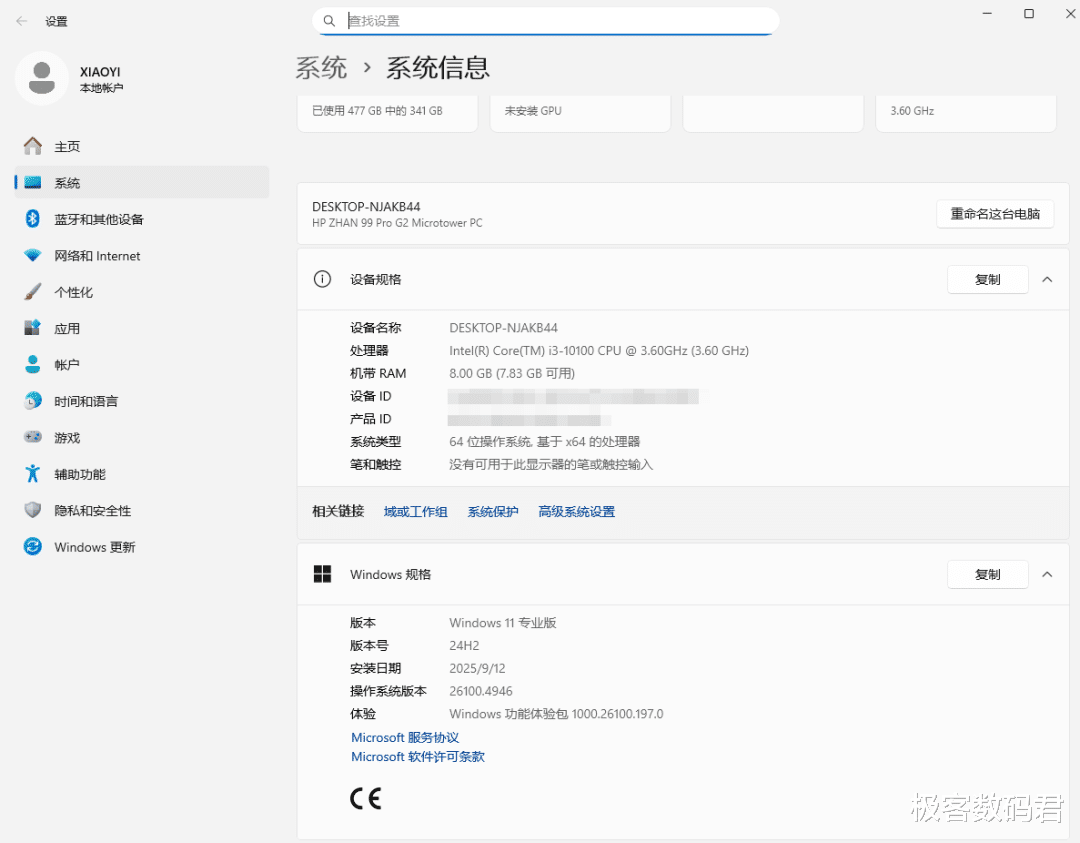
Task: Click the storage card 已使用 477 GB
Action: point(387,113)
